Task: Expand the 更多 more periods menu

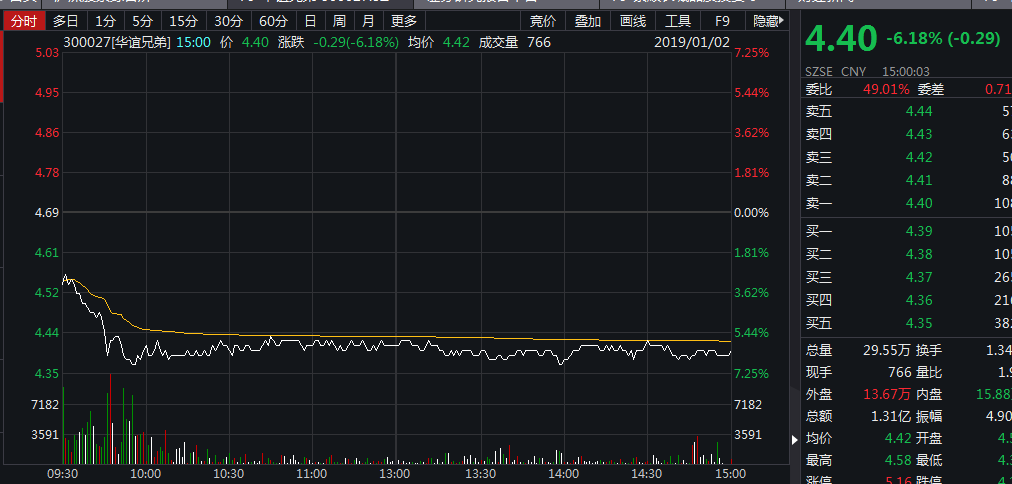Action: (404, 21)
